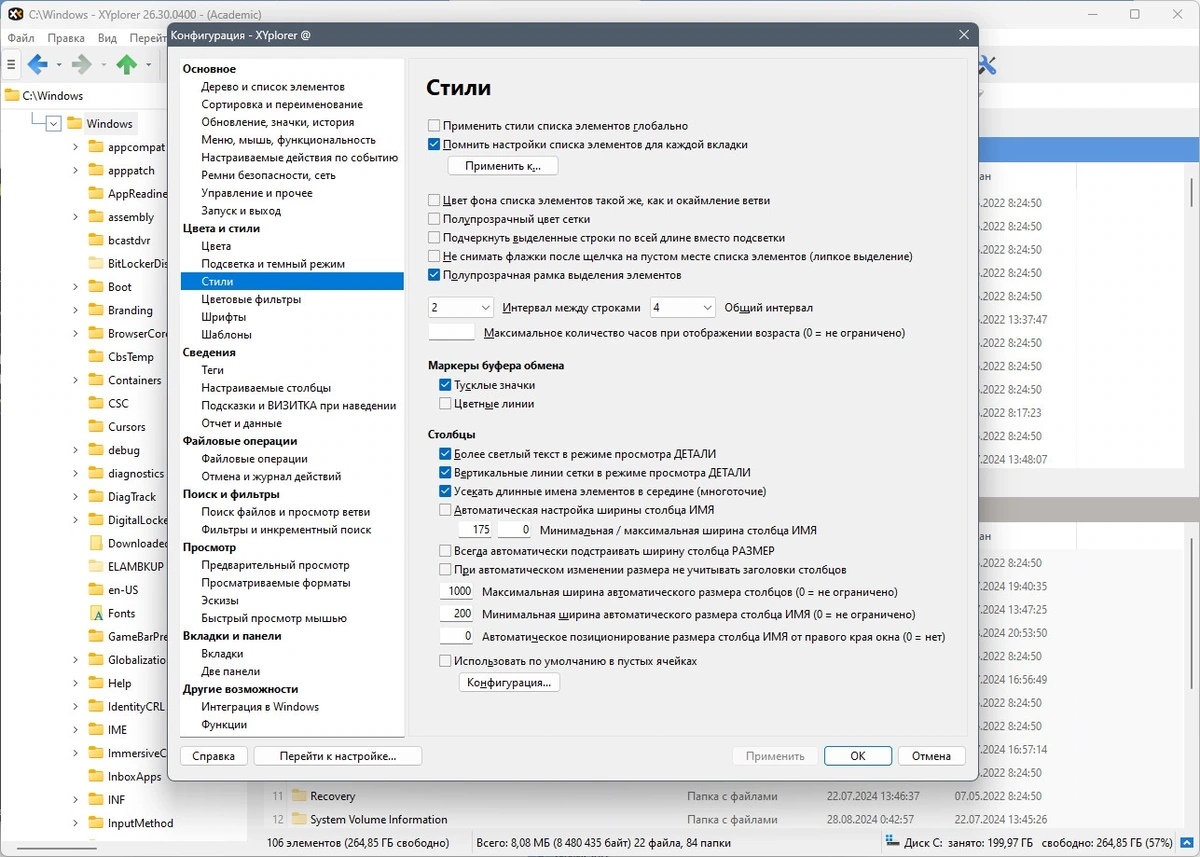This screenshot has width=1200, height=857.
Task: Enable 'Применить стили списка элементов глобально' checkbox
Action: (434, 126)
